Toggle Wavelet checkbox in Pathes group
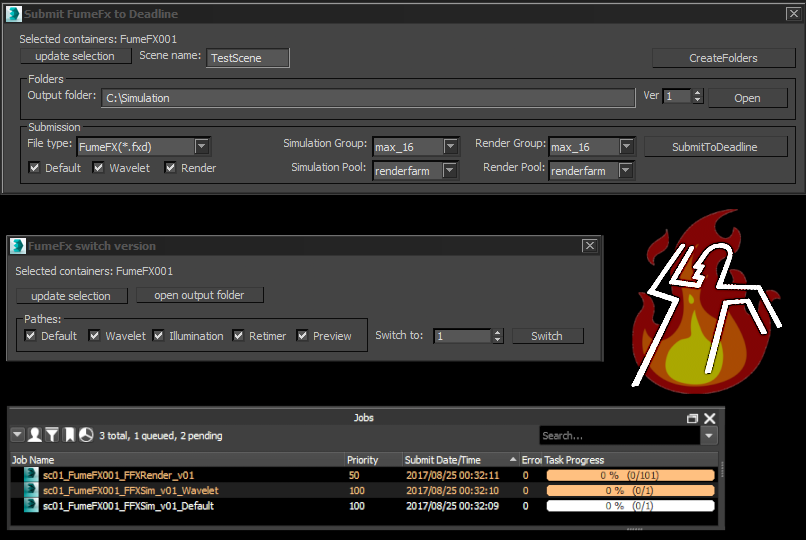806x540 pixels. pos(94,336)
